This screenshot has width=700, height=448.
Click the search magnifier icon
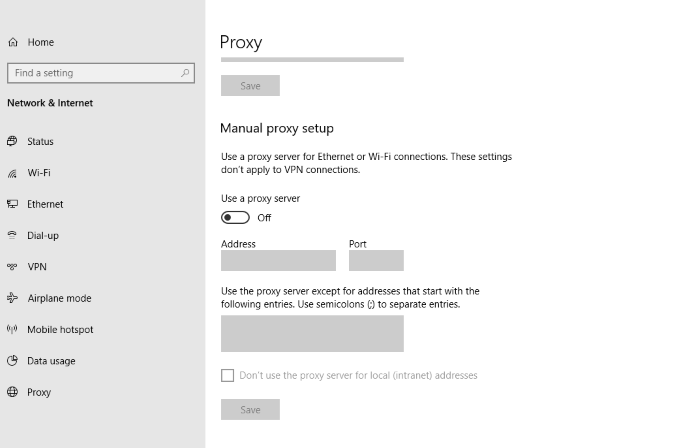pyautogui.click(x=185, y=73)
